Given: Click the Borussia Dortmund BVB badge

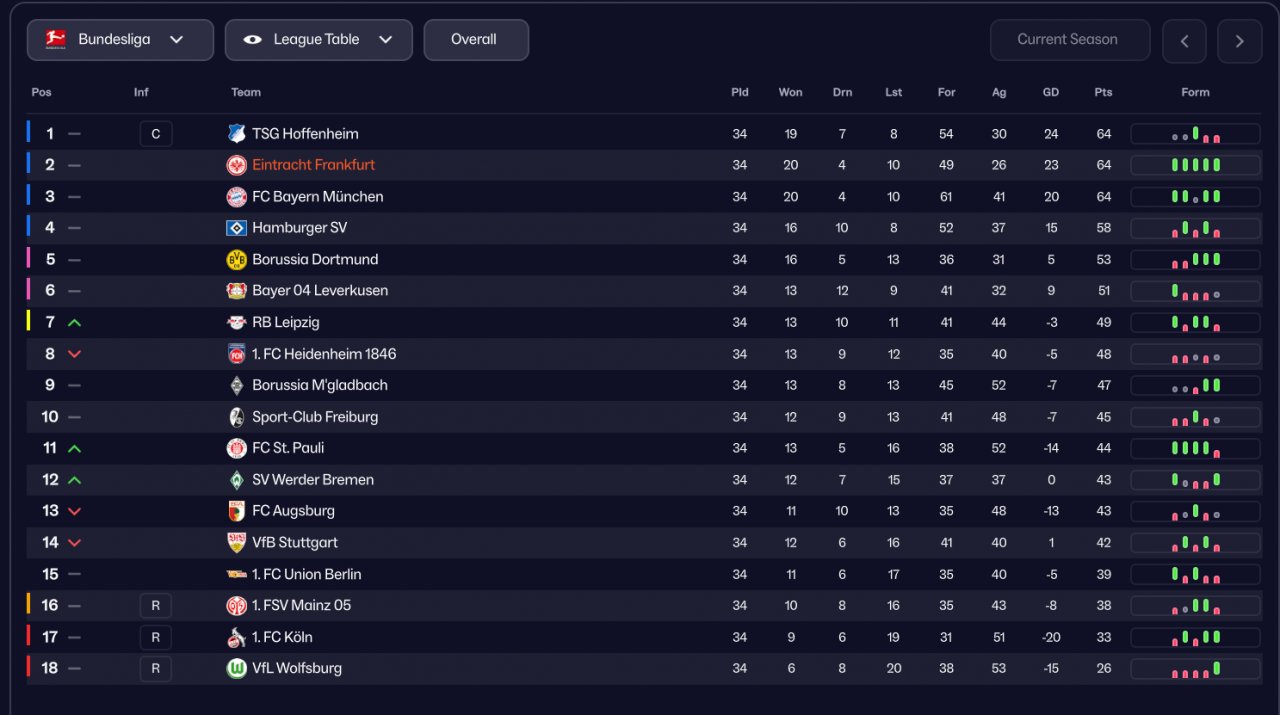Looking at the screenshot, I should (x=236, y=260).
